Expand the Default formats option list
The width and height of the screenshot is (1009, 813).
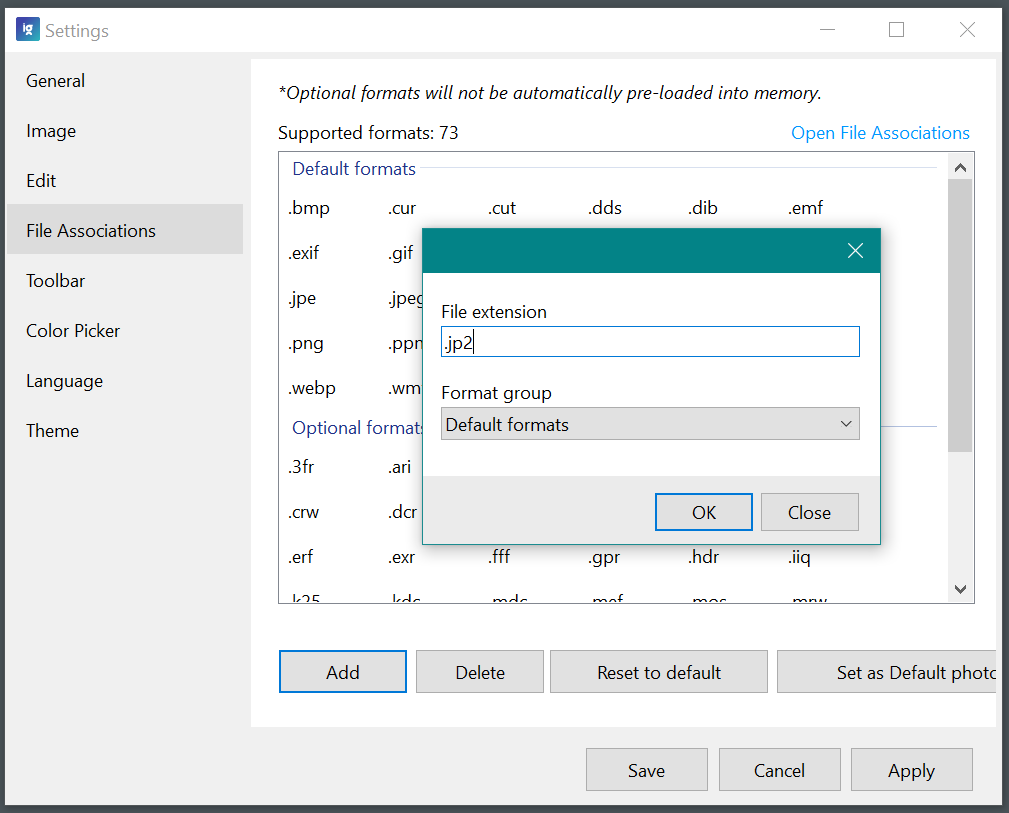845,423
